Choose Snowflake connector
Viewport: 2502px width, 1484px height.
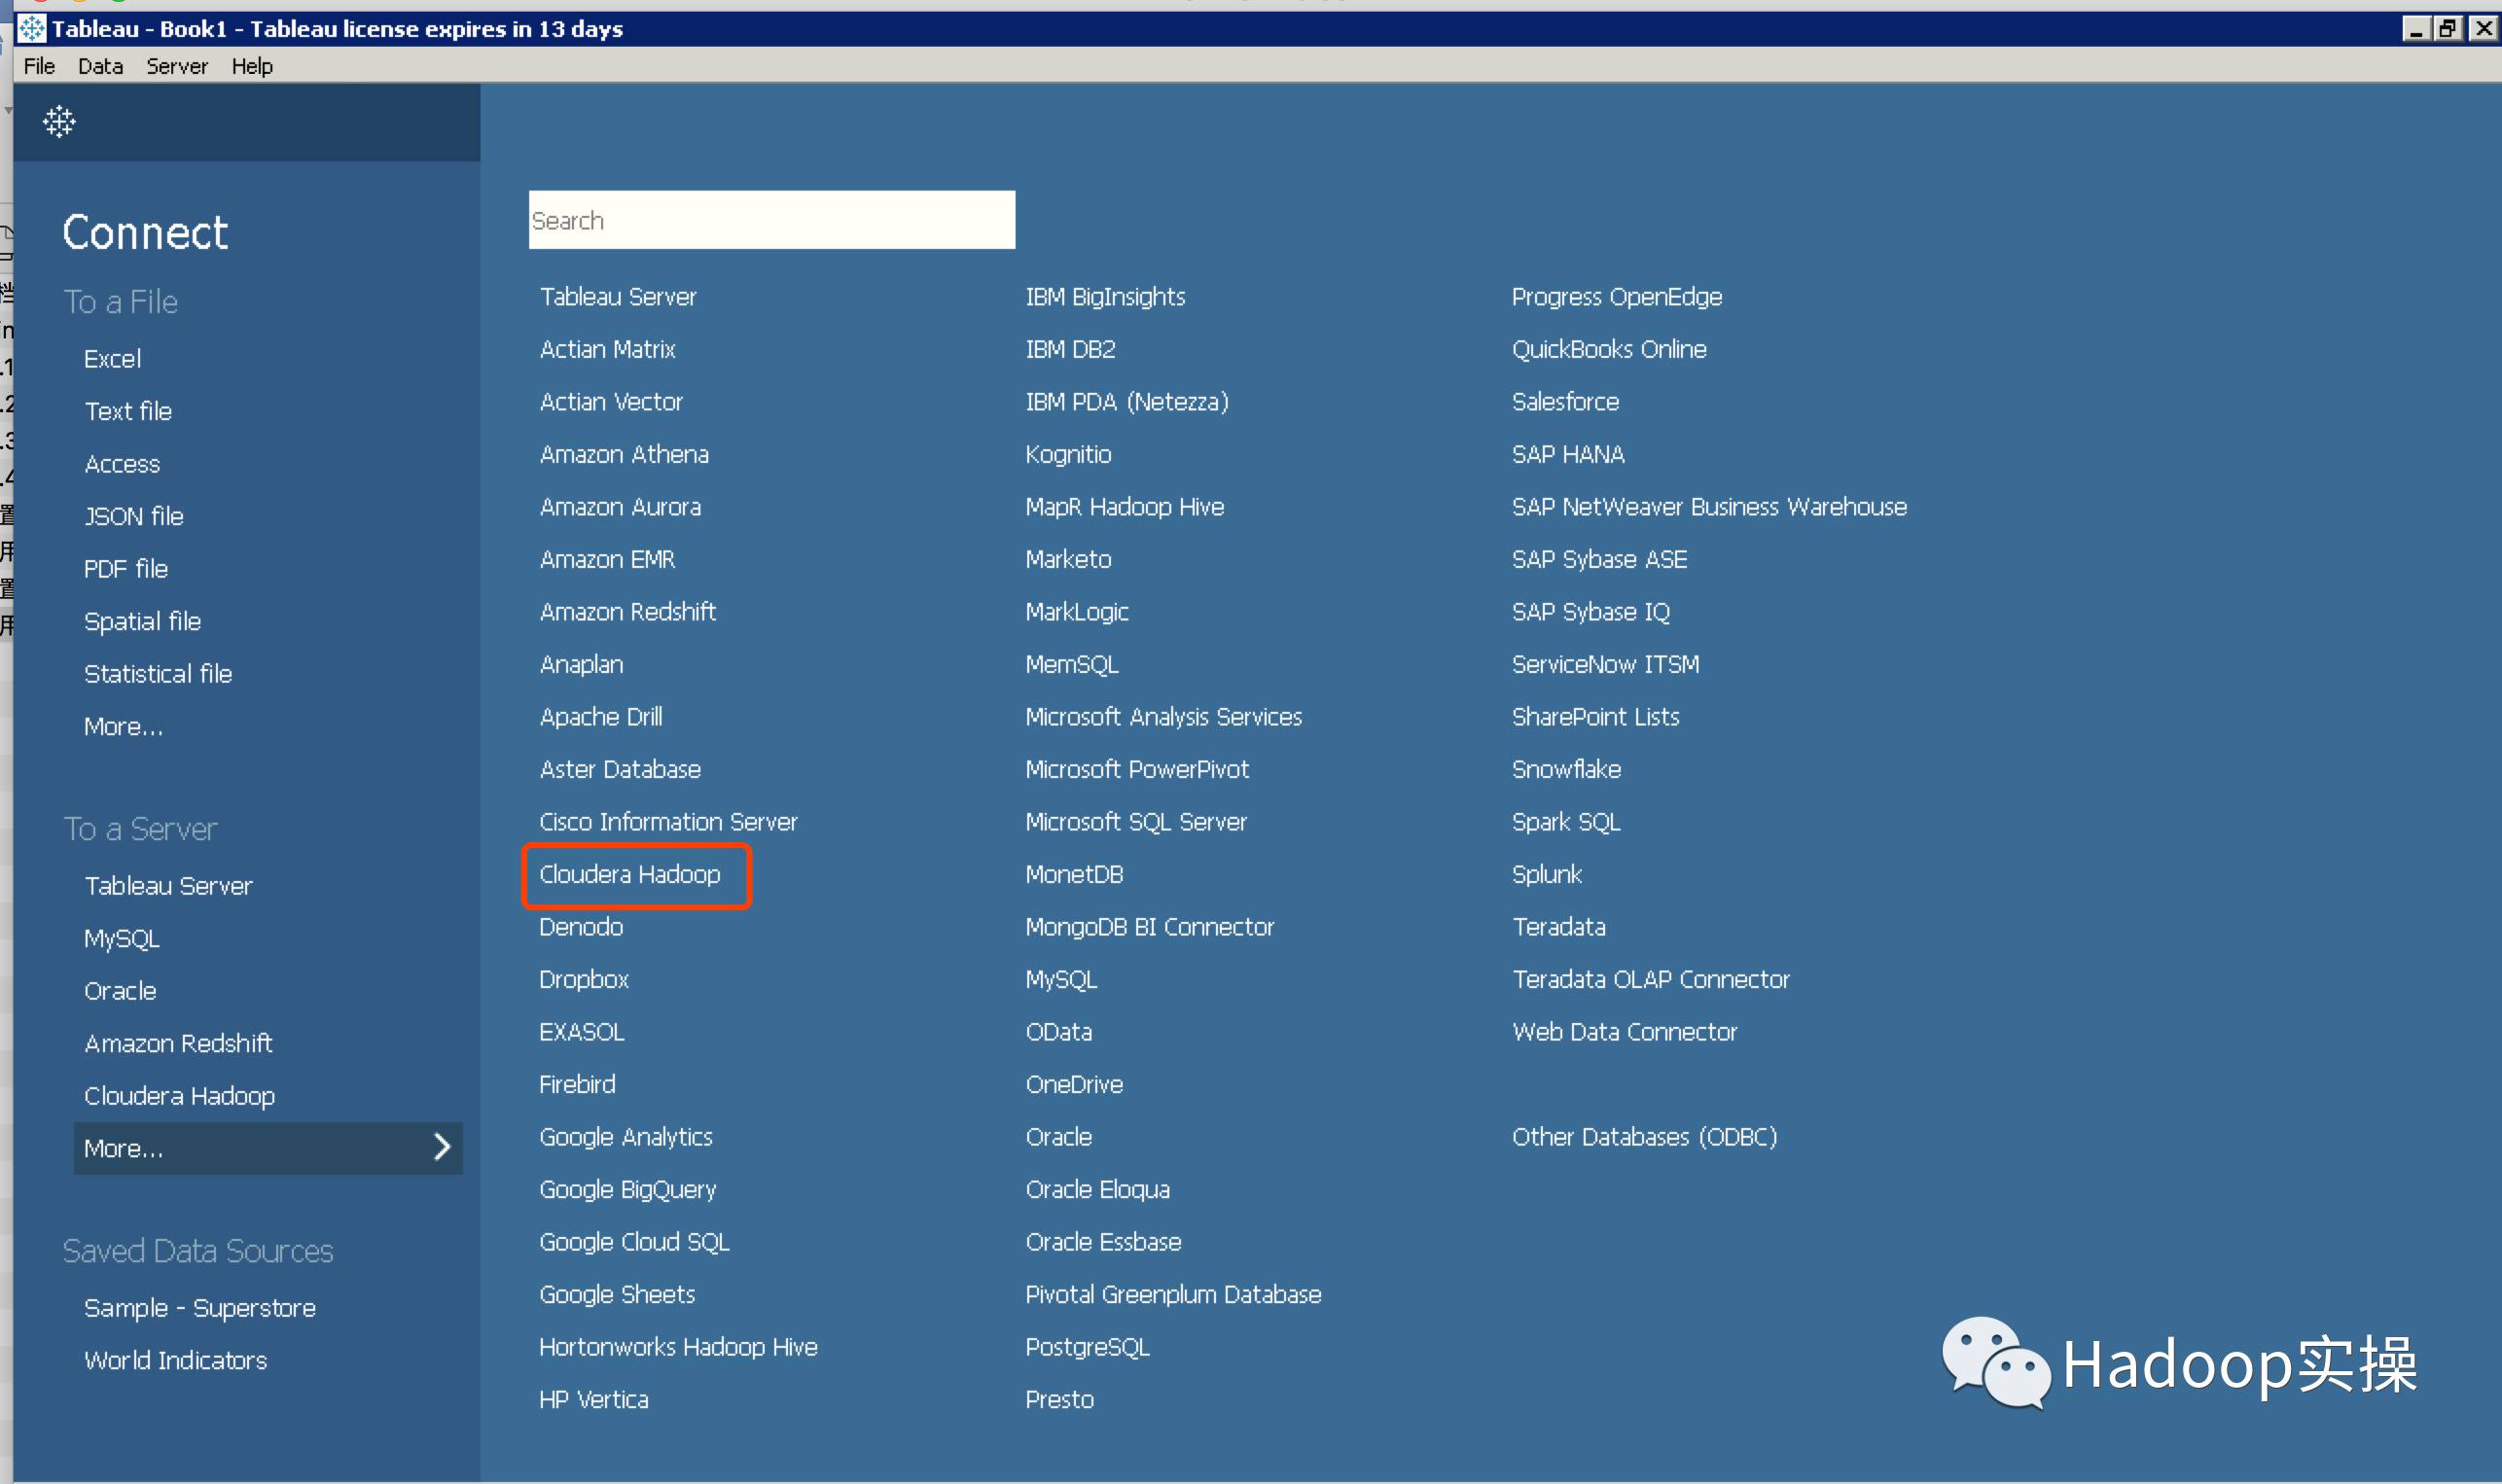click(x=1566, y=770)
